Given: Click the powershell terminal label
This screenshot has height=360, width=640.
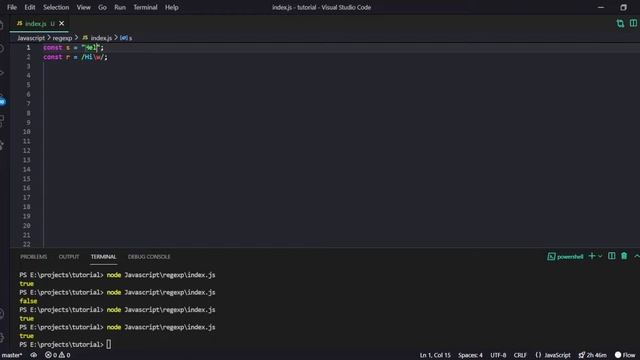Looking at the screenshot, I should click(565, 256).
